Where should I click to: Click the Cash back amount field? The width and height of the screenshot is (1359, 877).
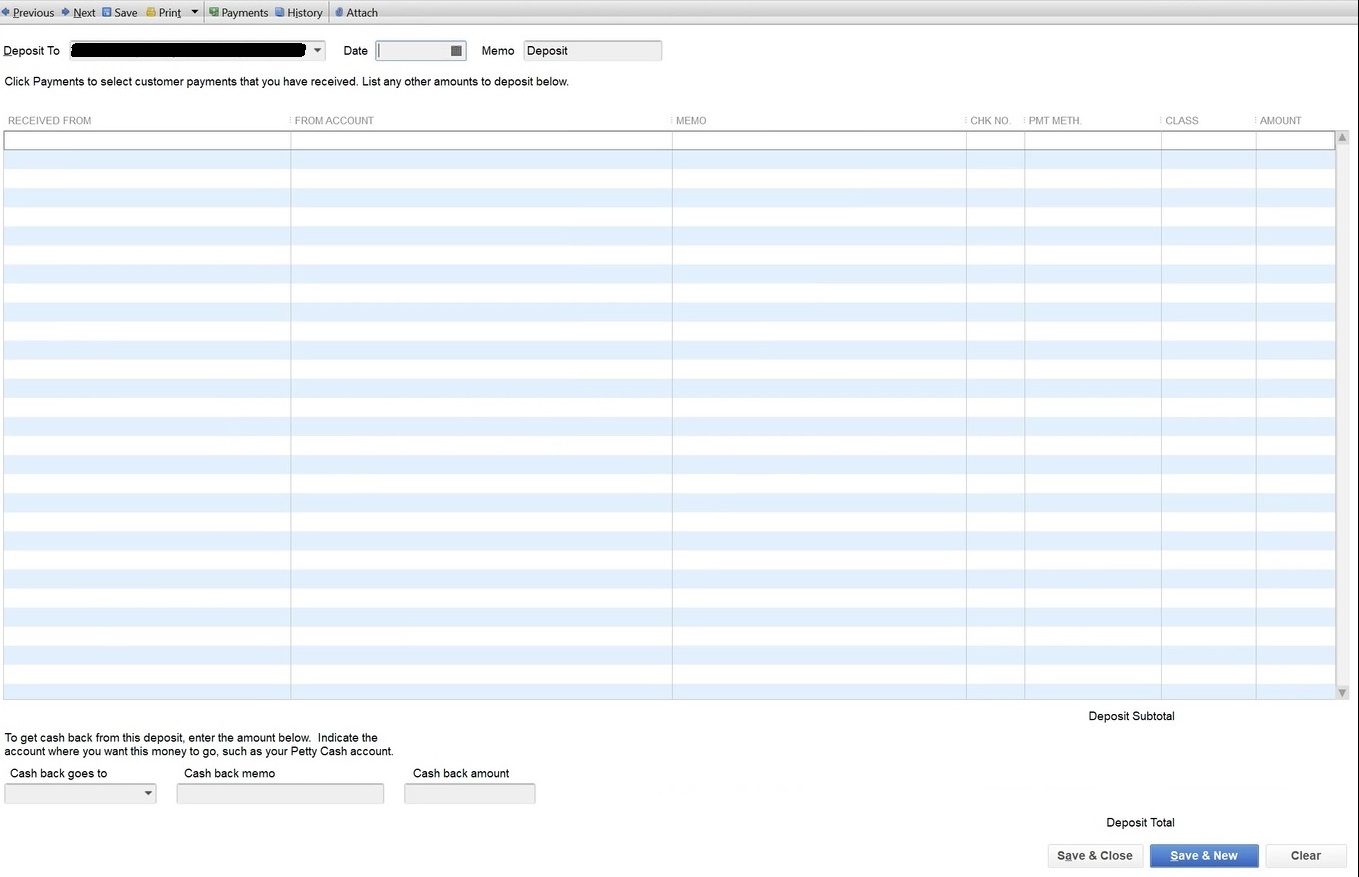pos(469,794)
